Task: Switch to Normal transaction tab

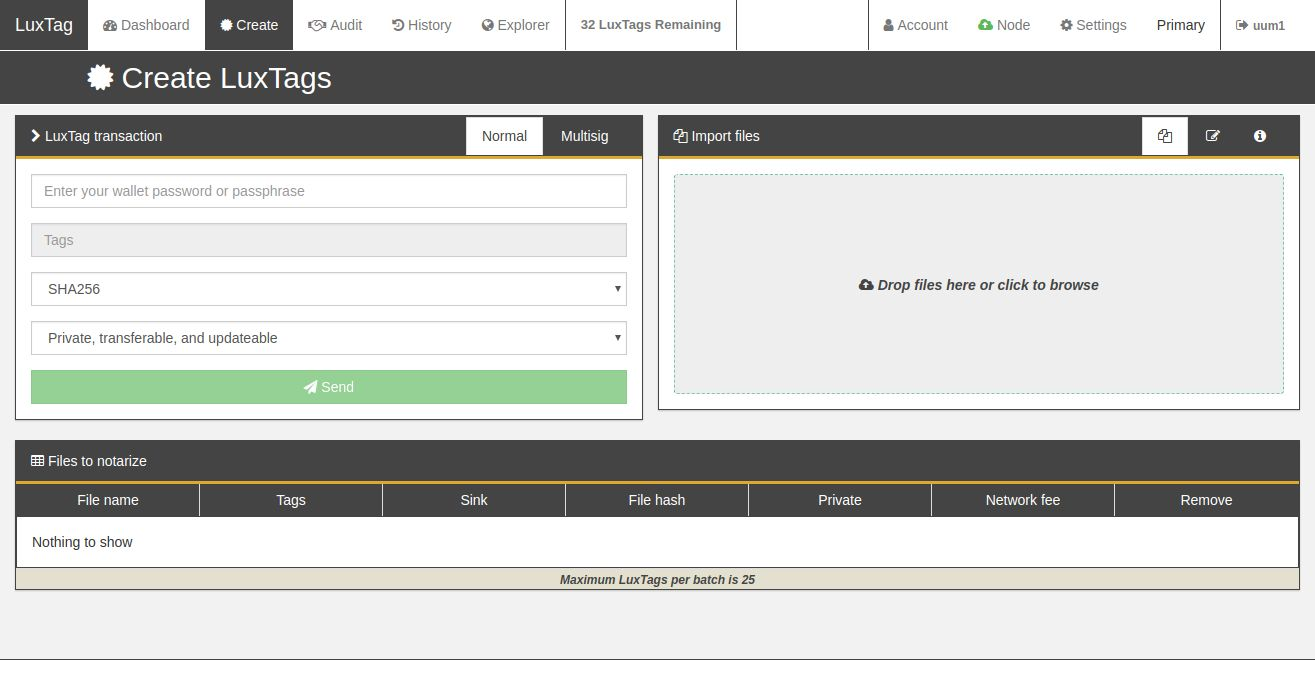Action: pos(504,136)
